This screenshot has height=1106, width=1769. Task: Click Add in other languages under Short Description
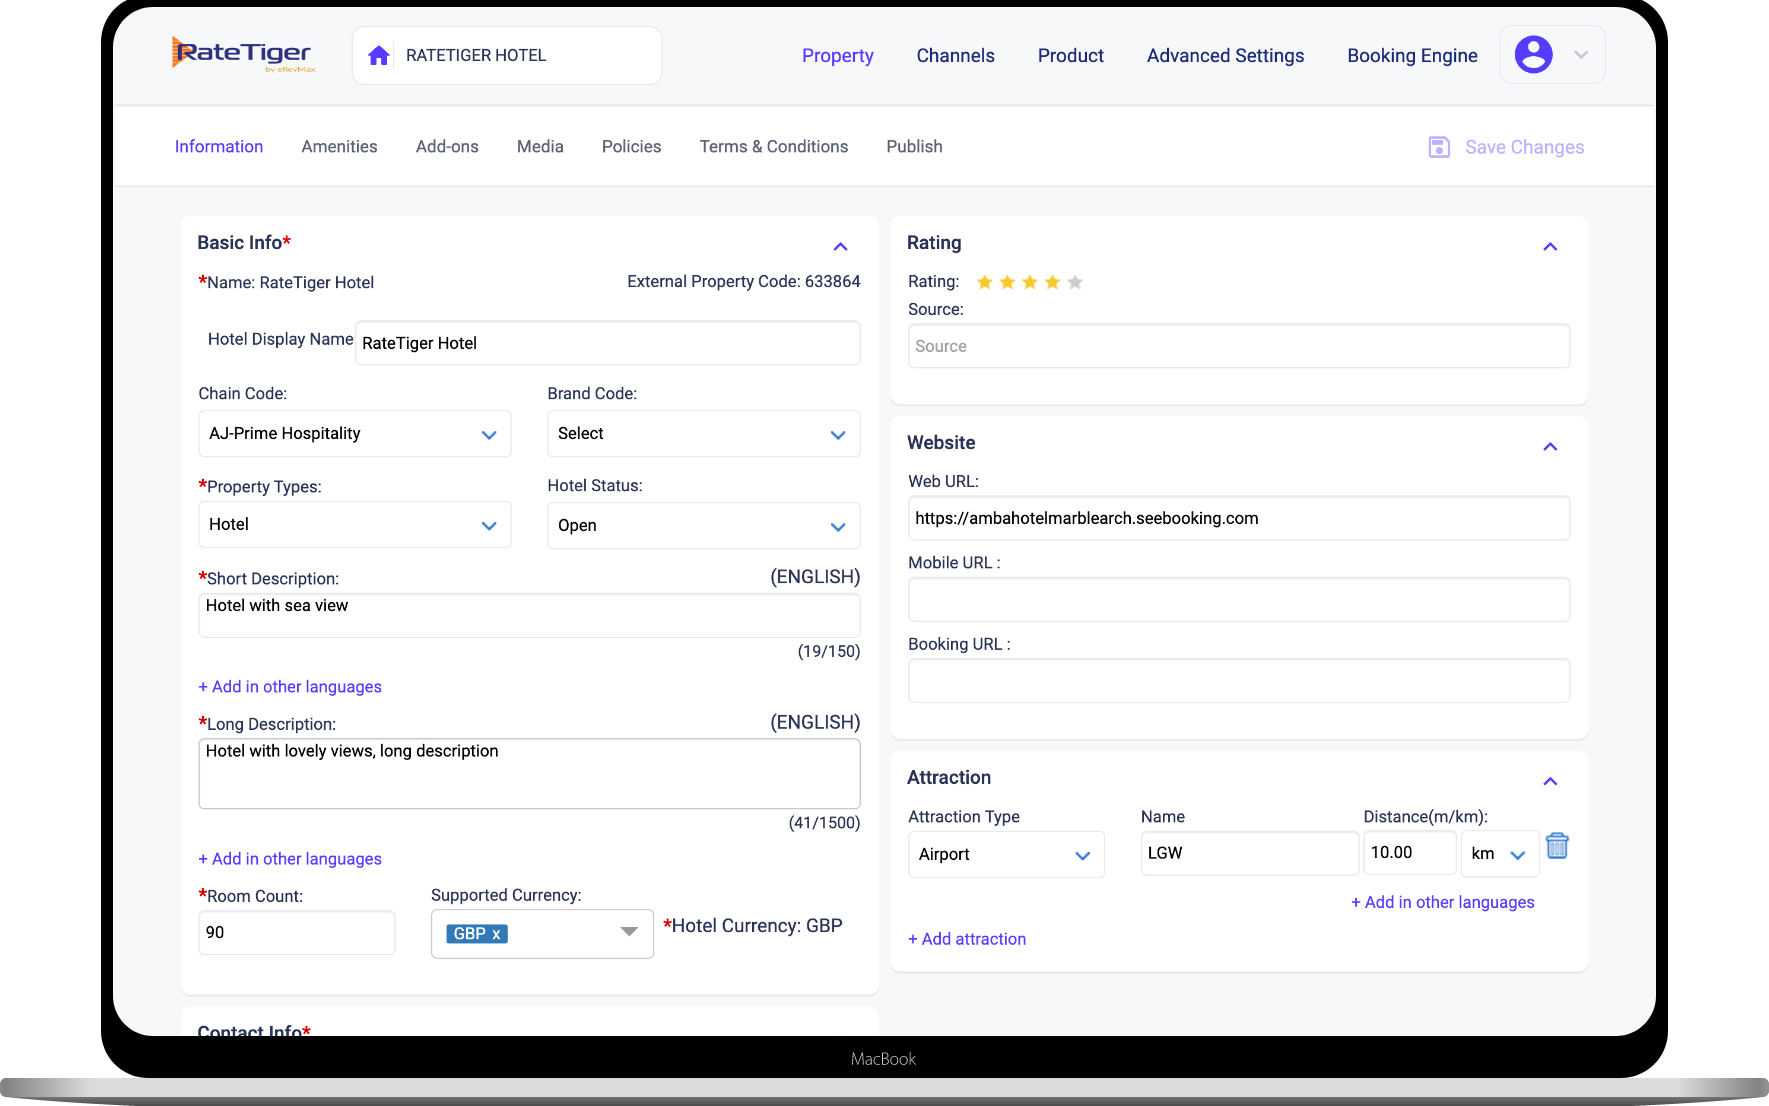290,687
